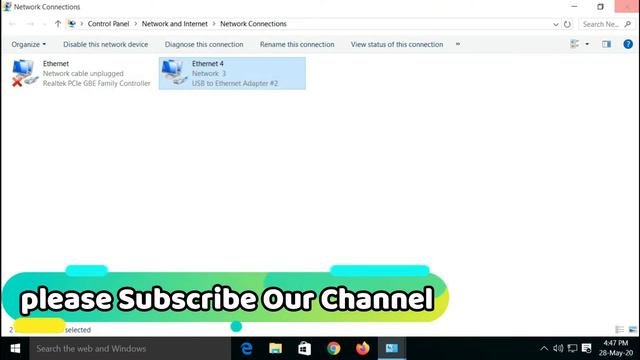Click the active Network Connections taskbar button

click(392, 349)
